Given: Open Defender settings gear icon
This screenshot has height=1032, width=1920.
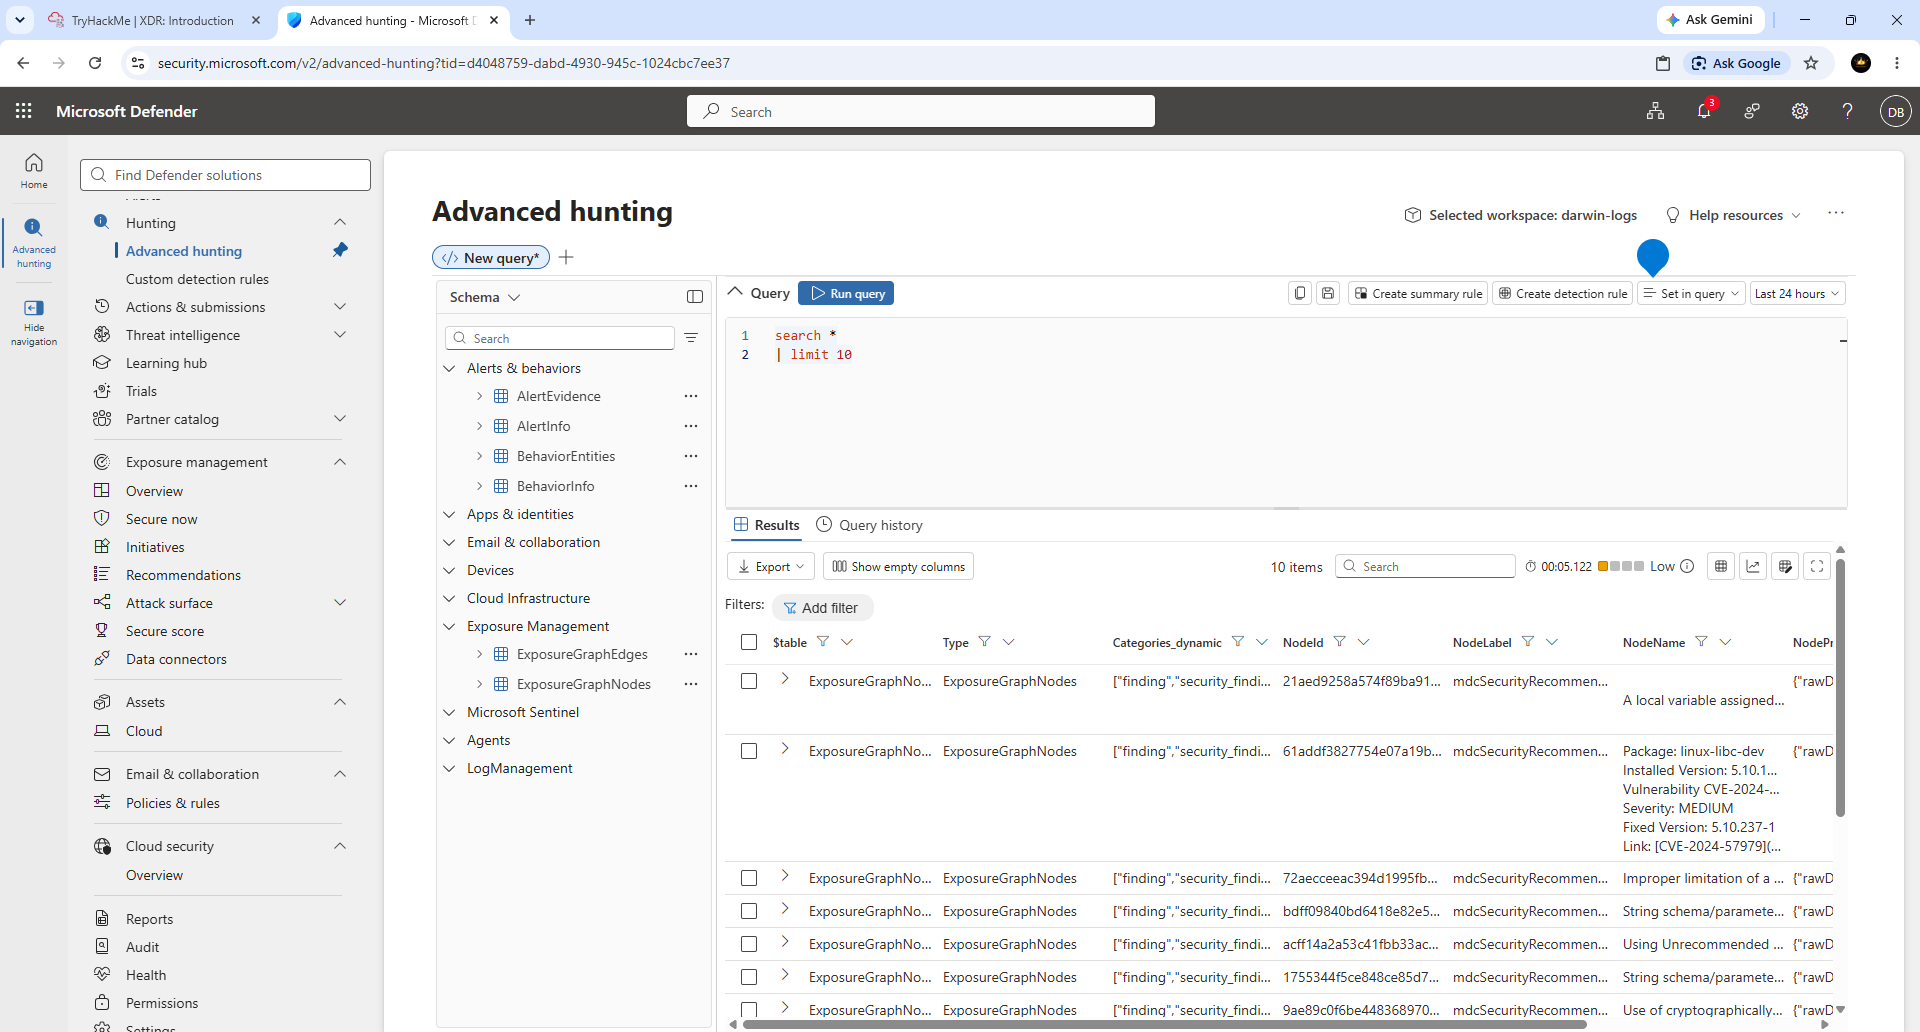Looking at the screenshot, I should (x=1800, y=111).
